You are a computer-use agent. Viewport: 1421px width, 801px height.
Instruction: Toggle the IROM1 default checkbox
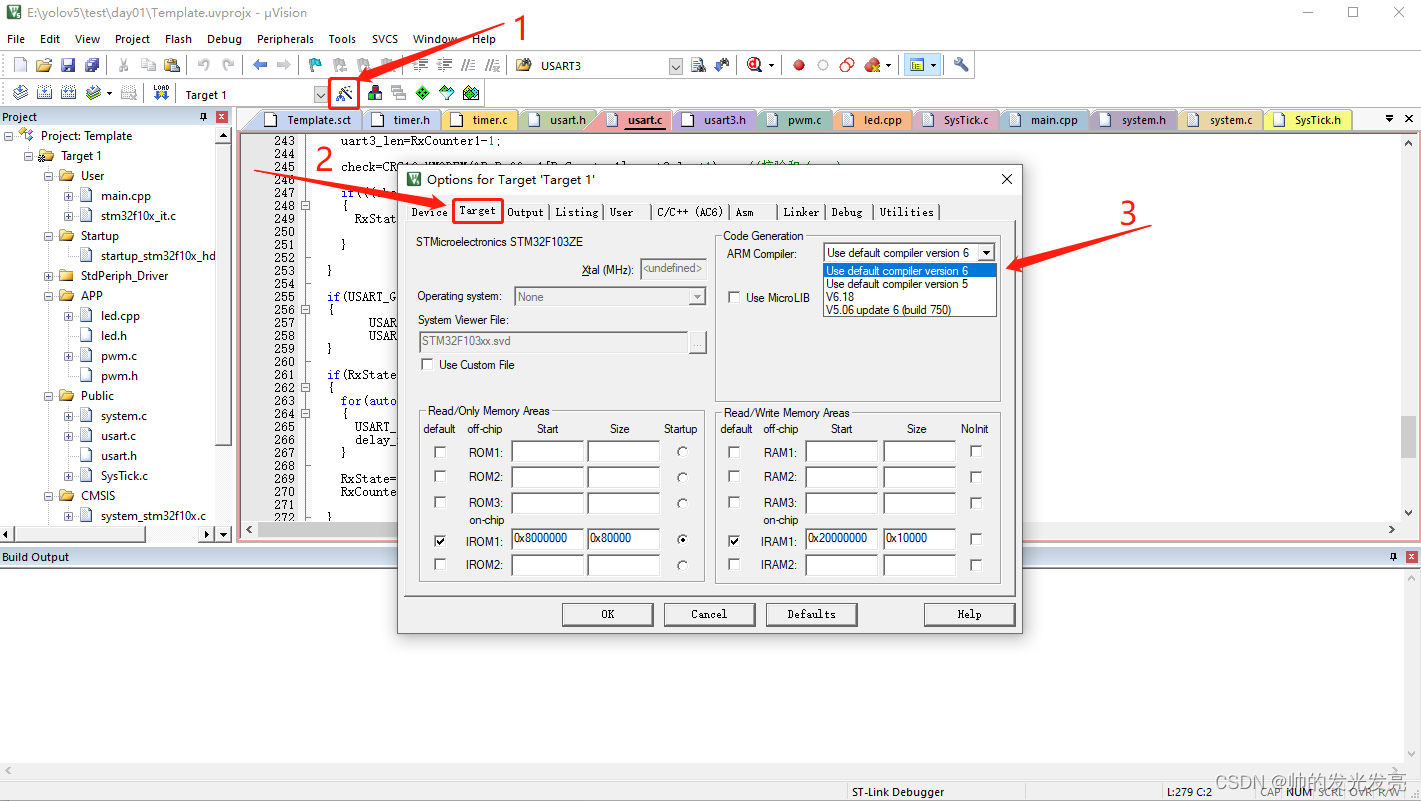tap(440, 541)
